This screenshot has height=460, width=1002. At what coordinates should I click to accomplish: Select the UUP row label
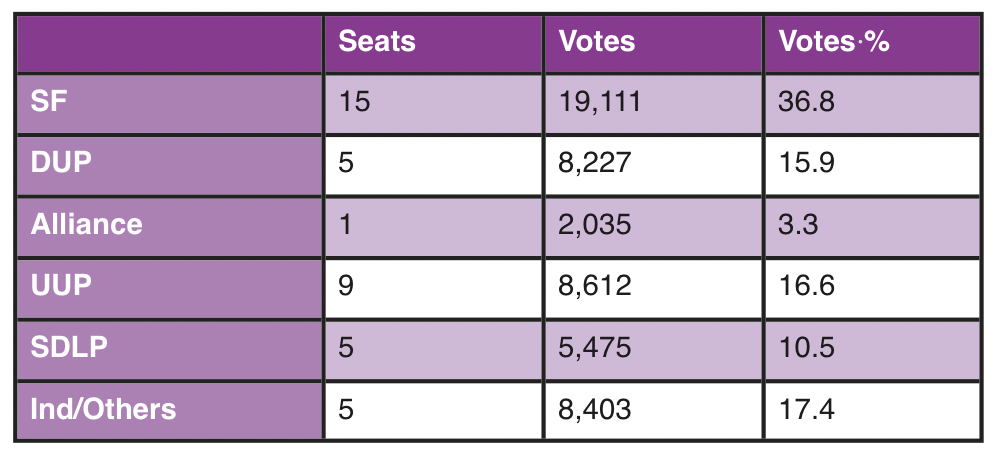(61, 285)
